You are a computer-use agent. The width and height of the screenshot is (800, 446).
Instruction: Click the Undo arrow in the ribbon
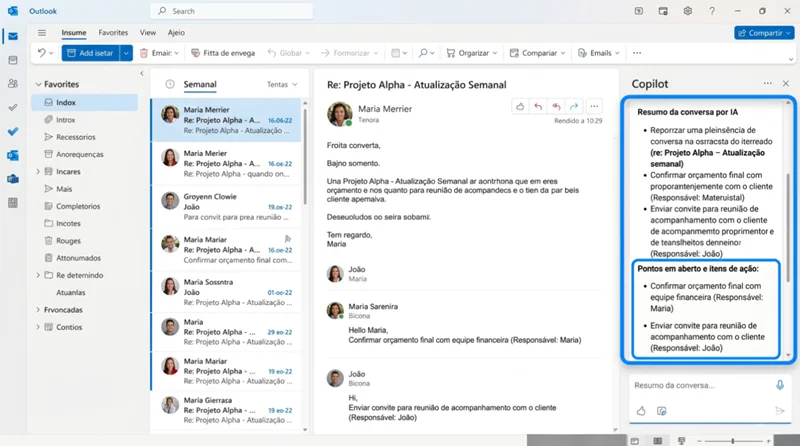click(x=42, y=53)
